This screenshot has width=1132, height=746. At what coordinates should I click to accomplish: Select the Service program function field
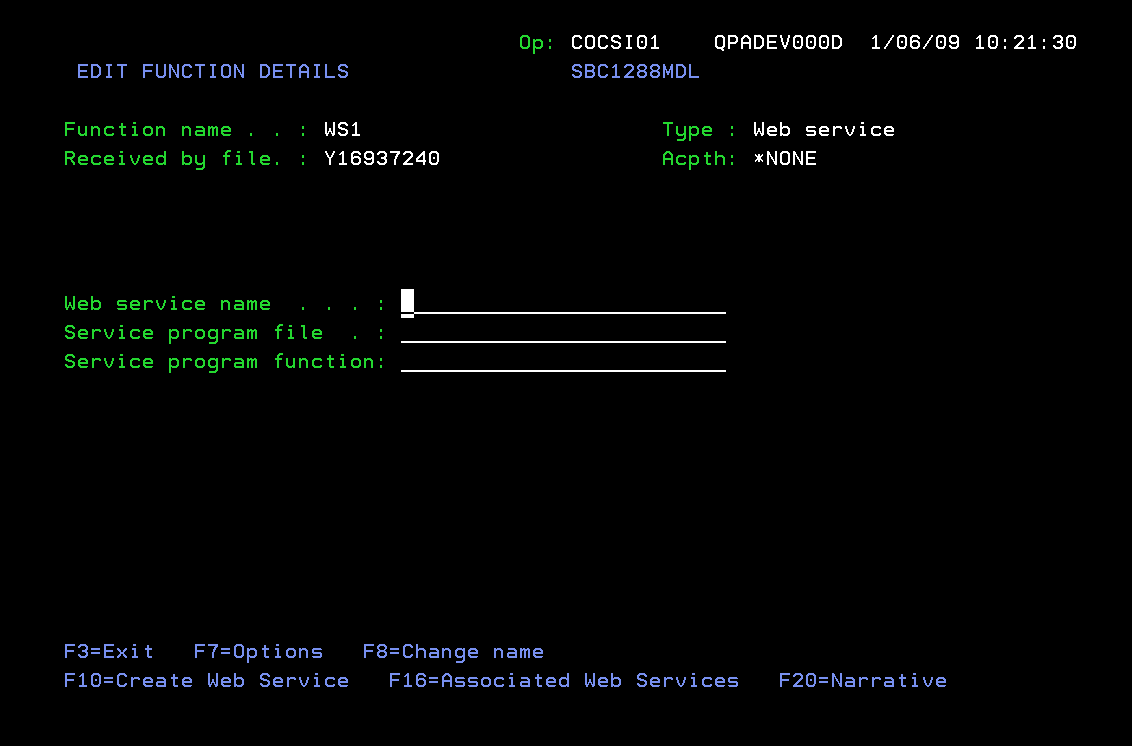coord(563,361)
